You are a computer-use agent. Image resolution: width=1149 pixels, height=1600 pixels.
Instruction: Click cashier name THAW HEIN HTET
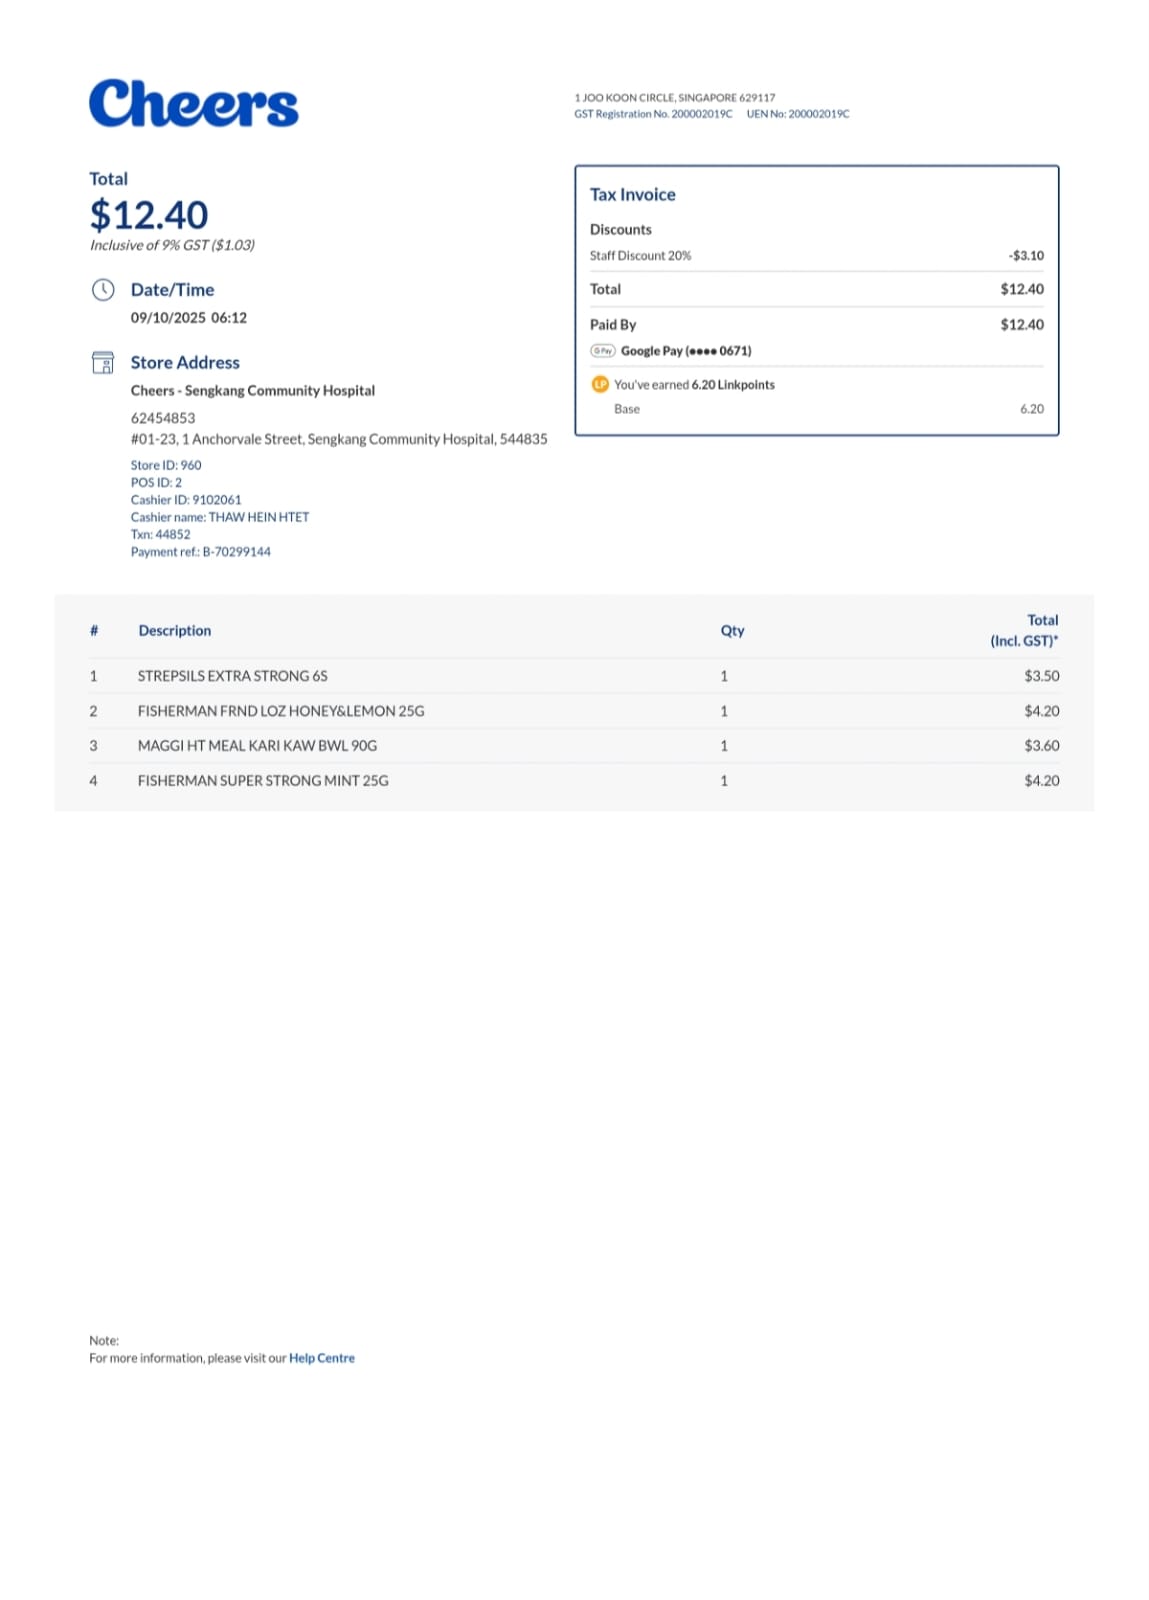[x=259, y=517]
